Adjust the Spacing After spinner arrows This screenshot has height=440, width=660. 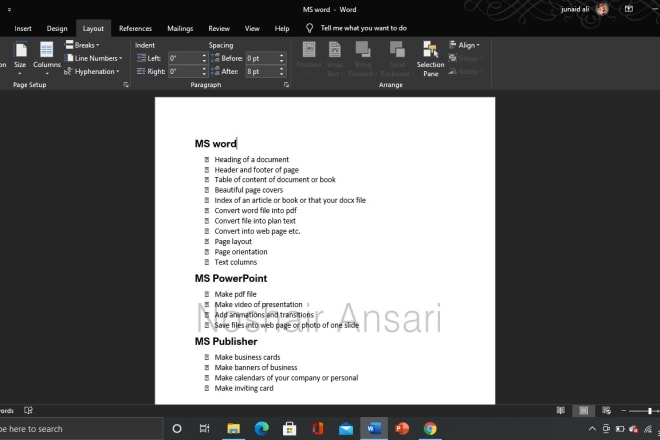point(282,72)
